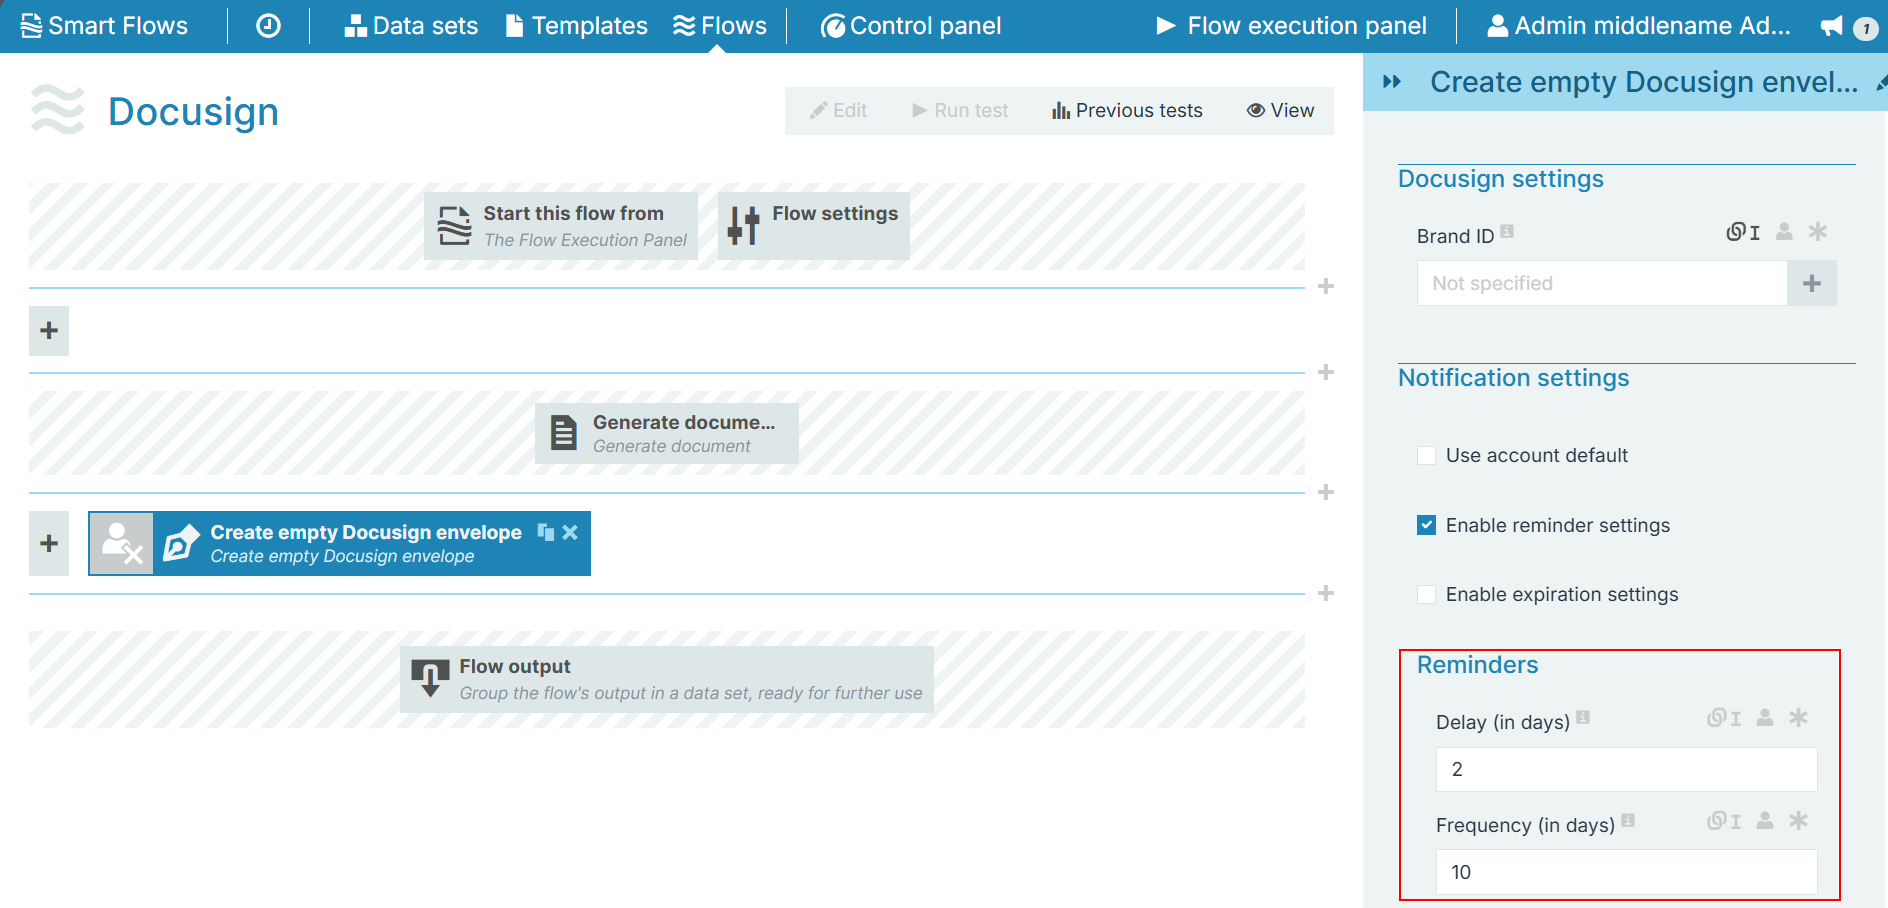Screen dimensions: 1888x908
Task: Click the user icon next to Delay field
Action: pyautogui.click(x=1765, y=718)
